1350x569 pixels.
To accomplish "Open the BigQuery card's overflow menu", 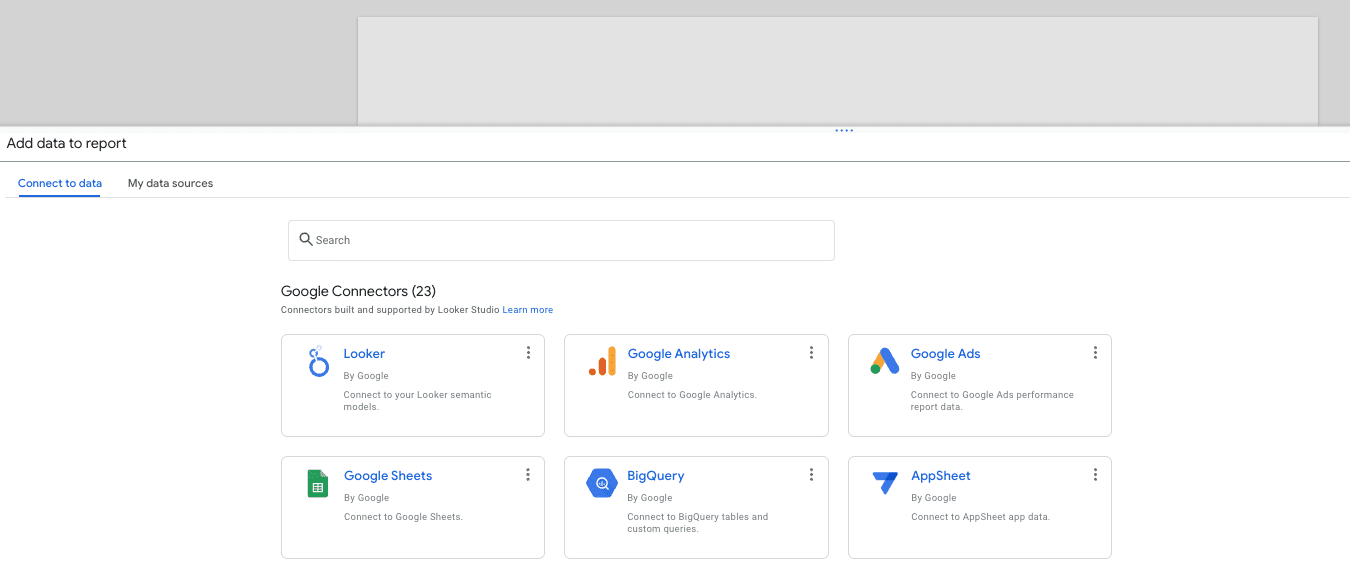I will (x=811, y=475).
